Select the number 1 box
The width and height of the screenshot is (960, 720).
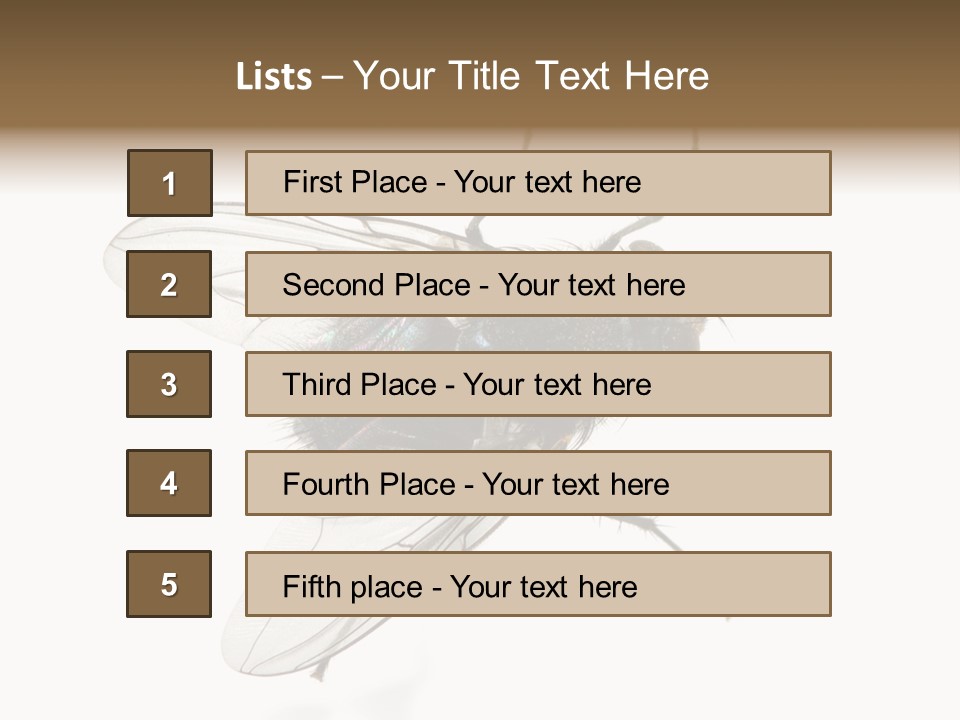(170, 183)
